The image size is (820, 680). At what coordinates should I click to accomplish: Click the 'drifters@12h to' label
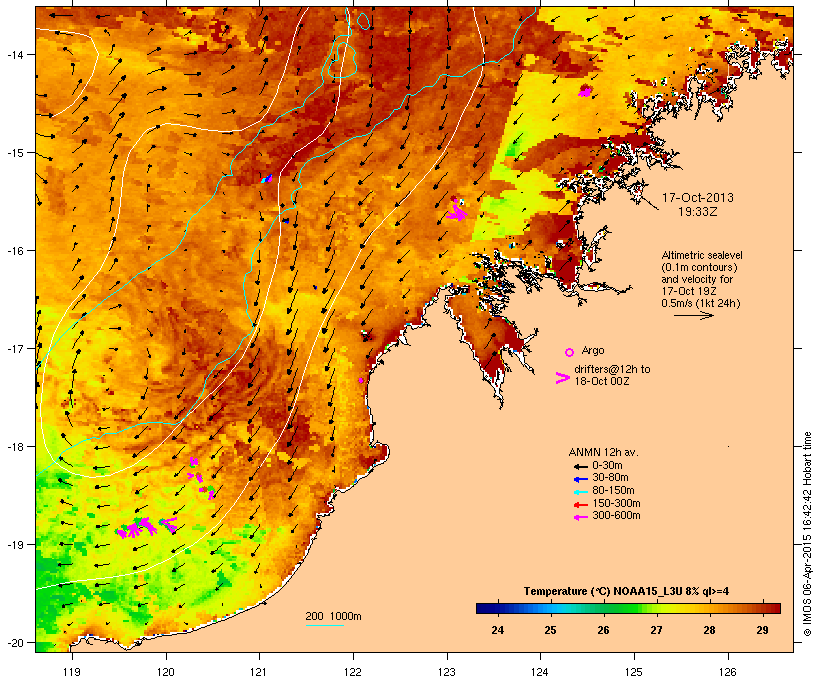[612, 369]
